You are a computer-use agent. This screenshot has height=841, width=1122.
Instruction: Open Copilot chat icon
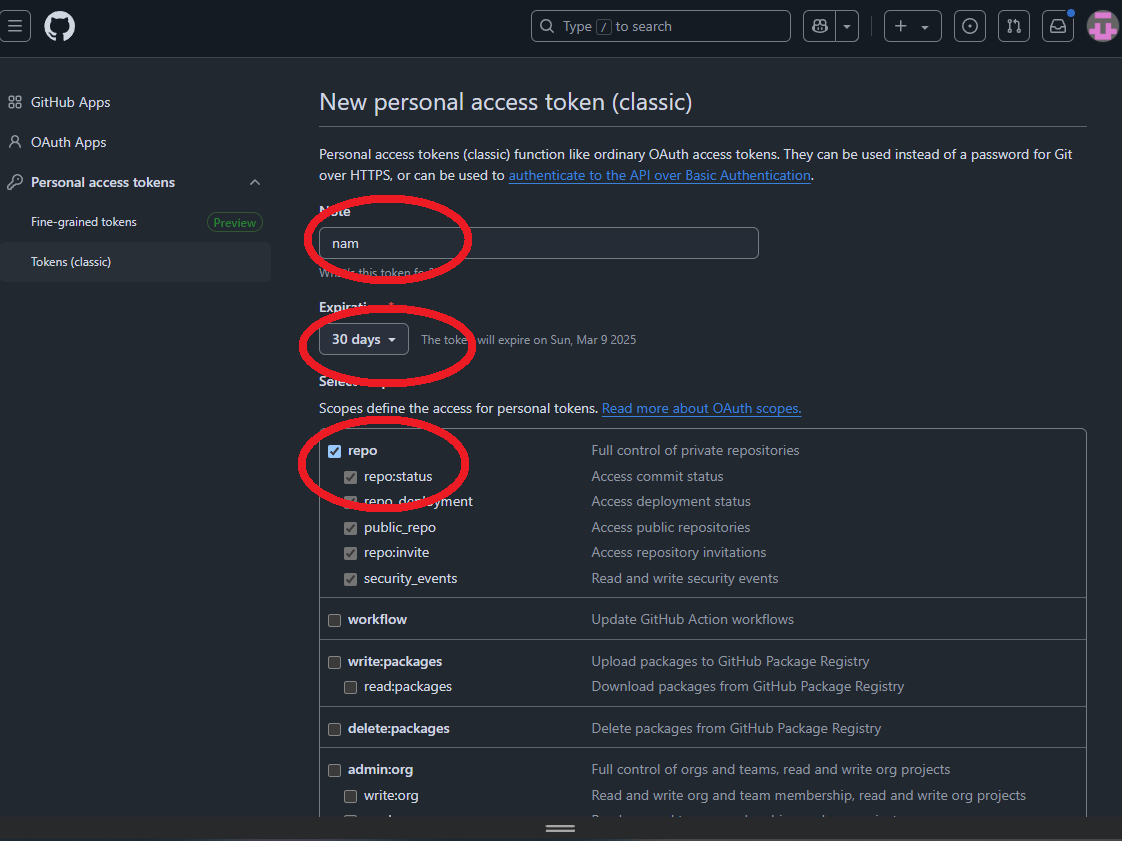[820, 26]
